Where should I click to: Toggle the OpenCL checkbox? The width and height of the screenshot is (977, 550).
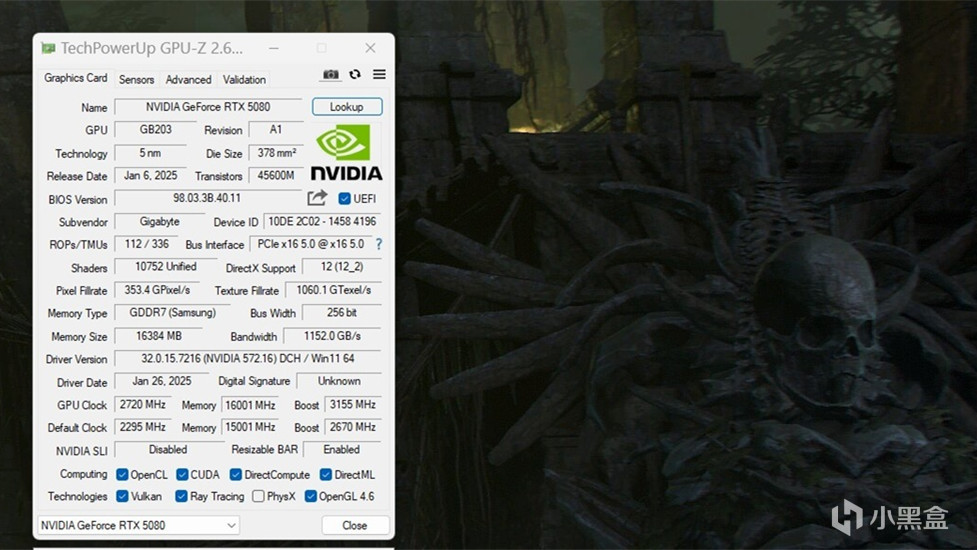tap(122, 475)
